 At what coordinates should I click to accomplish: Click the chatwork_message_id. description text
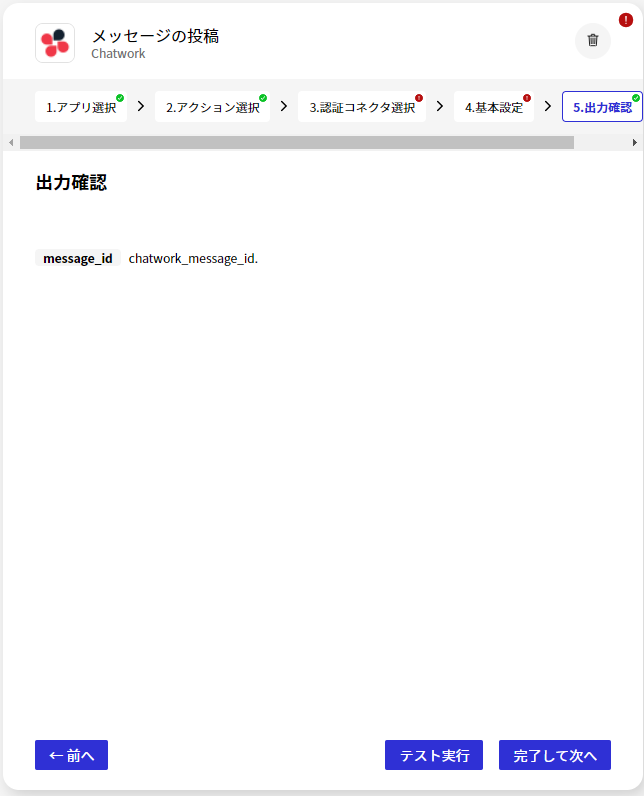(193, 258)
